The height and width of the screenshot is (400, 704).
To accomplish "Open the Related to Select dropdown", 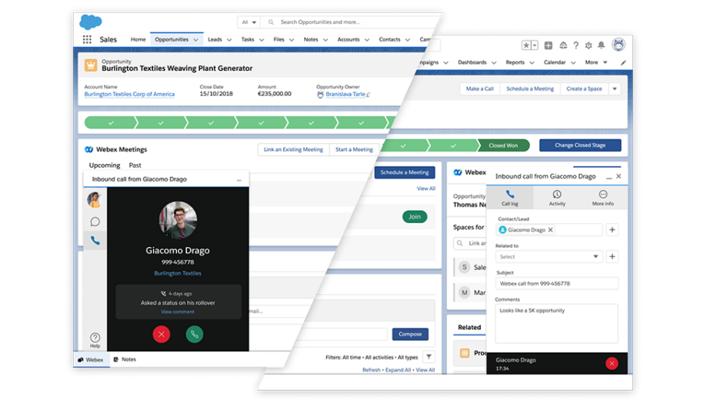I will (x=548, y=256).
